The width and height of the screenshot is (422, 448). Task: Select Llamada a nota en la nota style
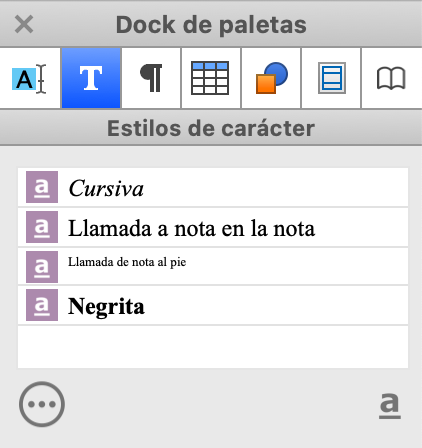[x=213, y=227]
